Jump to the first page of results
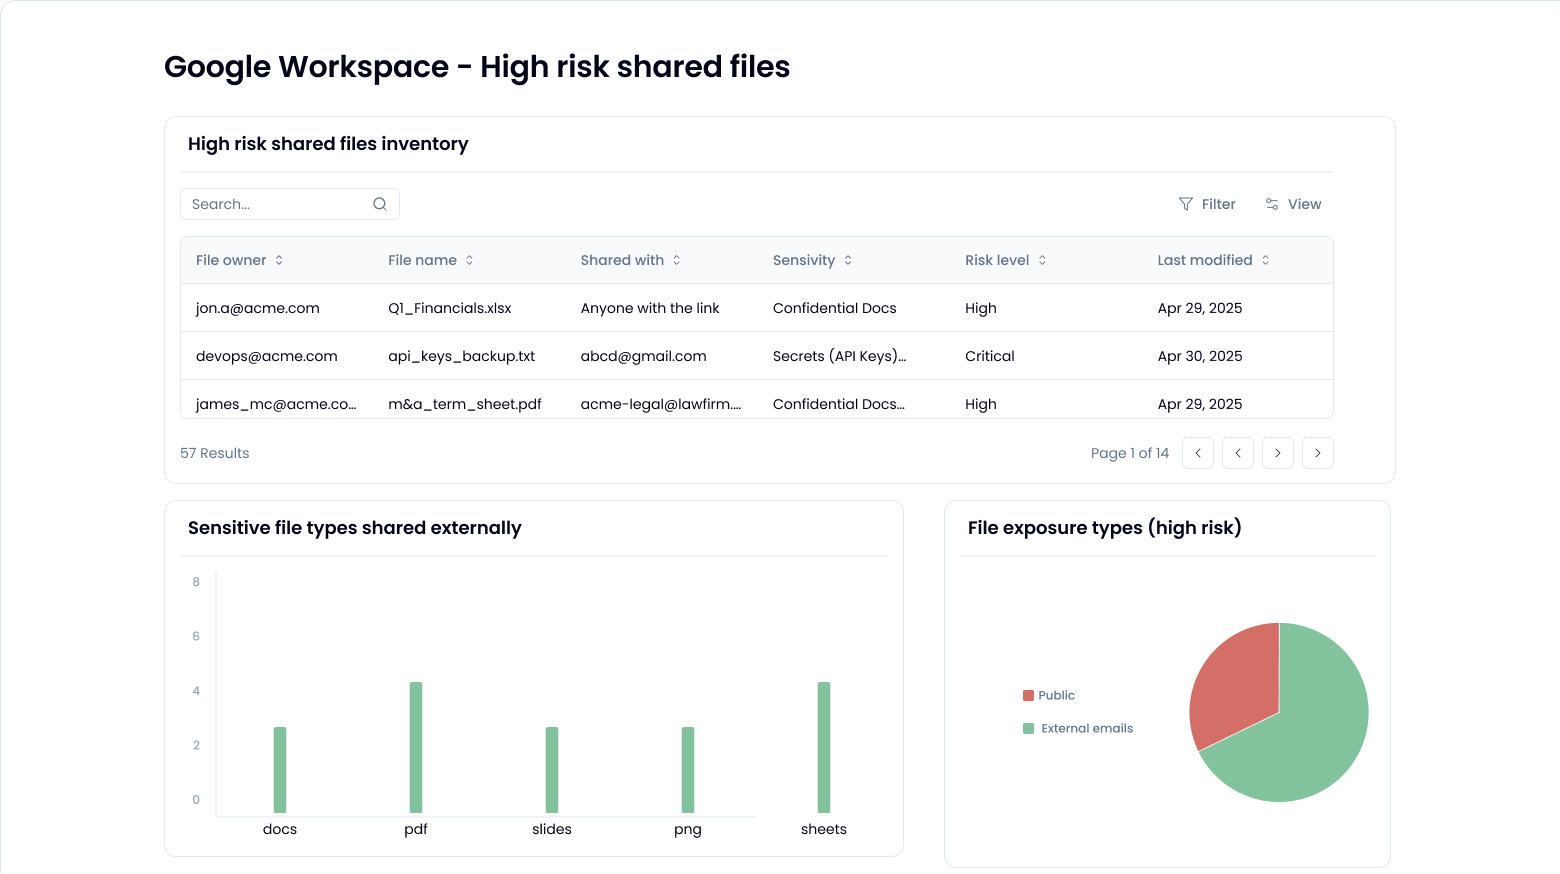Image resolution: width=1560 pixels, height=874 pixels. 1198,453
